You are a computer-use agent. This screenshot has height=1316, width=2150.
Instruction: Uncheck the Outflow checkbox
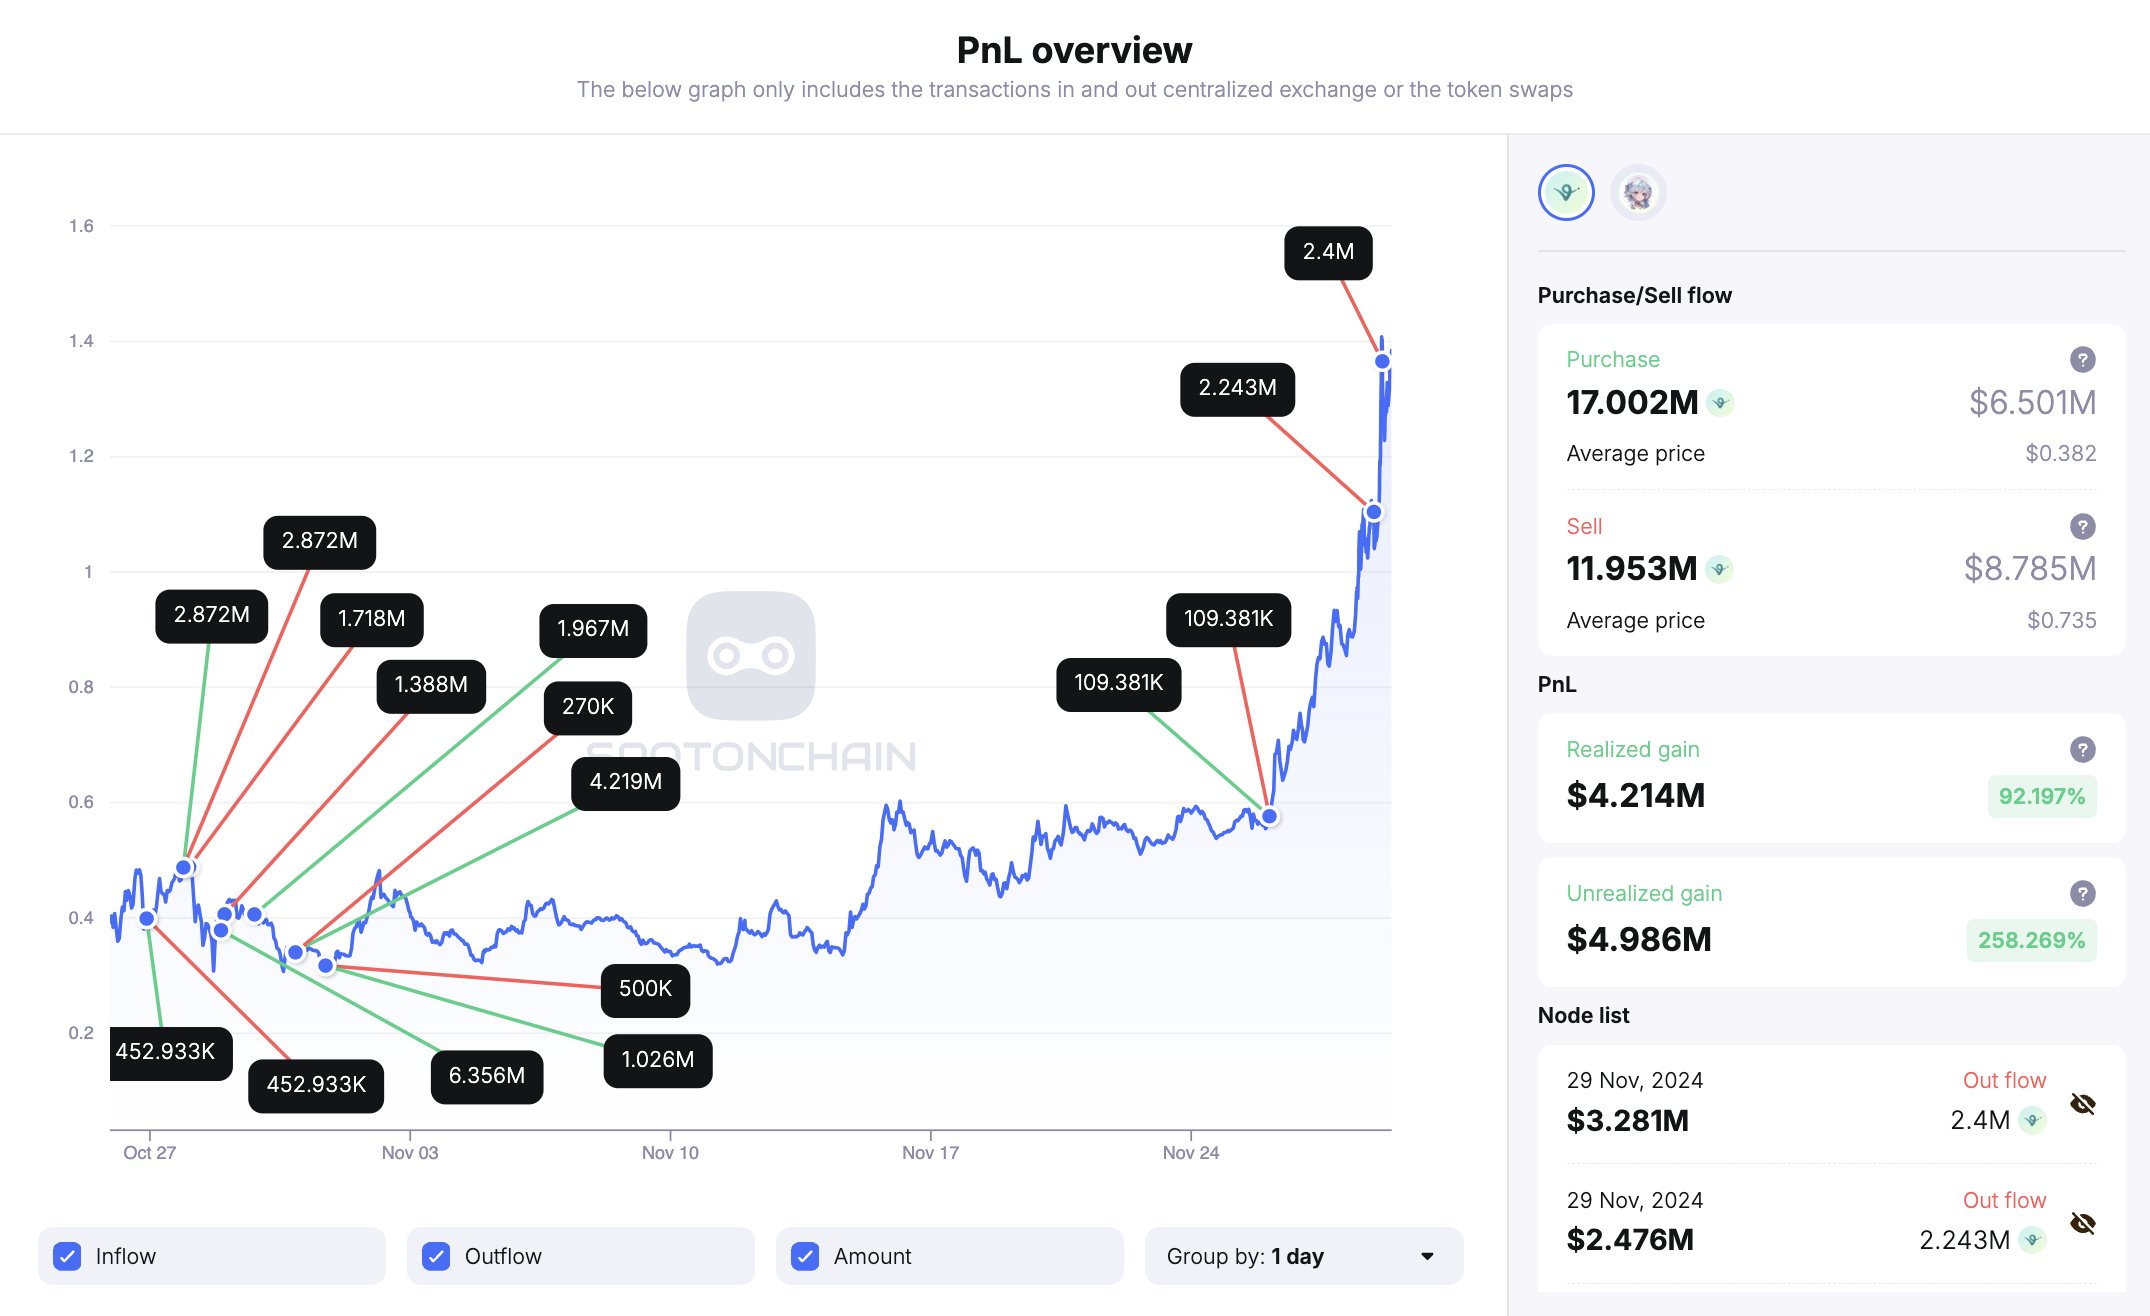click(436, 1256)
